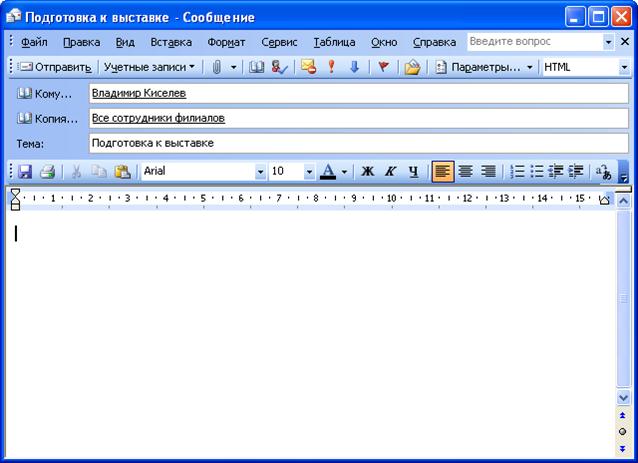Open the paperclip attach options arrow

[234, 67]
